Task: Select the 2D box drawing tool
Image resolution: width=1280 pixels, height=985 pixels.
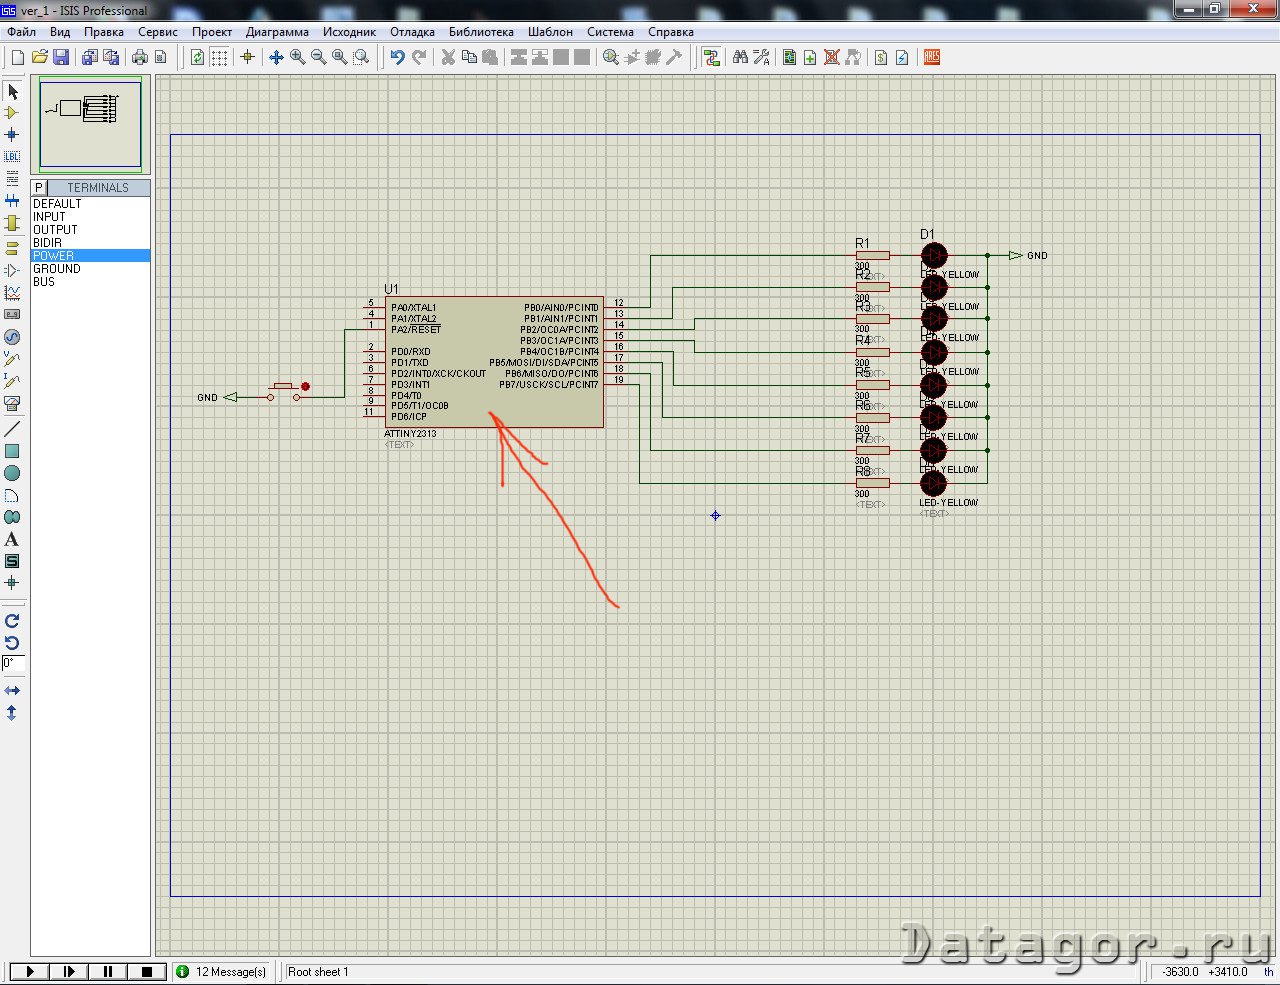Action: tap(12, 451)
